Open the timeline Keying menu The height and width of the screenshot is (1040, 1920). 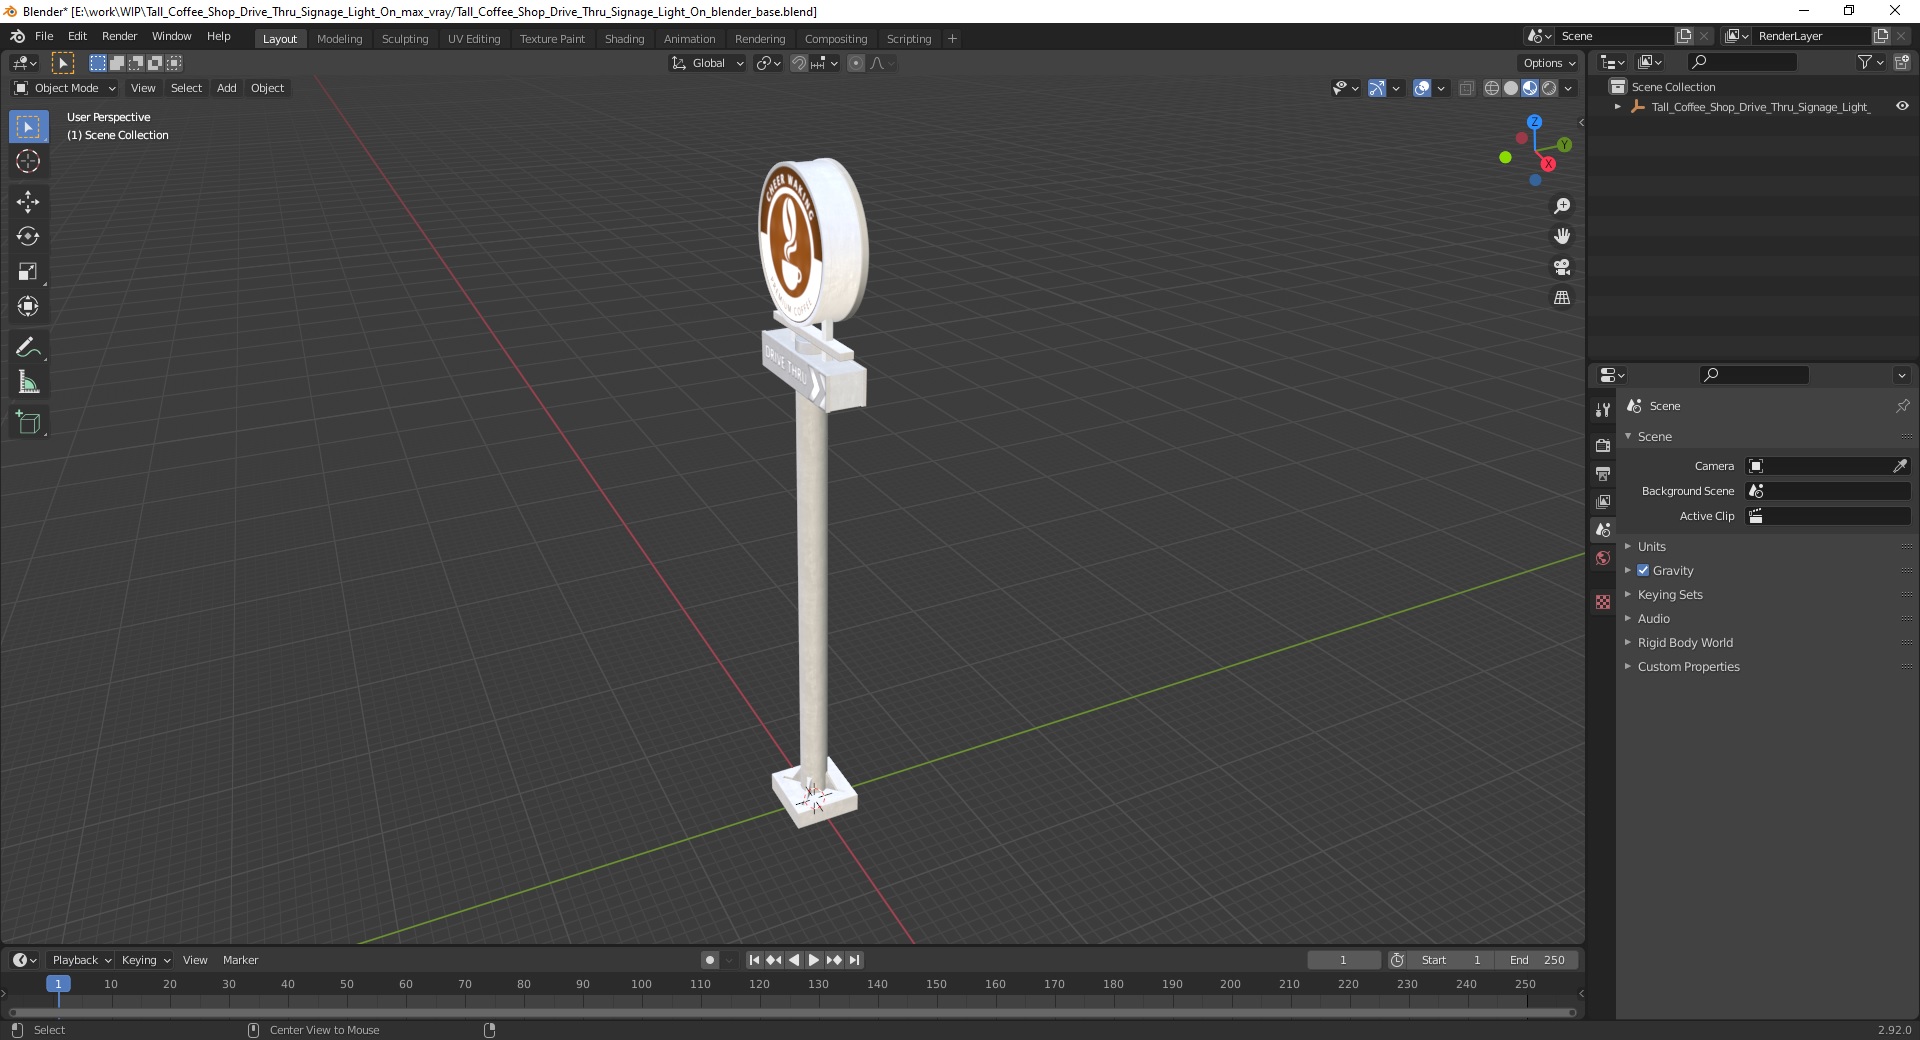click(144, 960)
